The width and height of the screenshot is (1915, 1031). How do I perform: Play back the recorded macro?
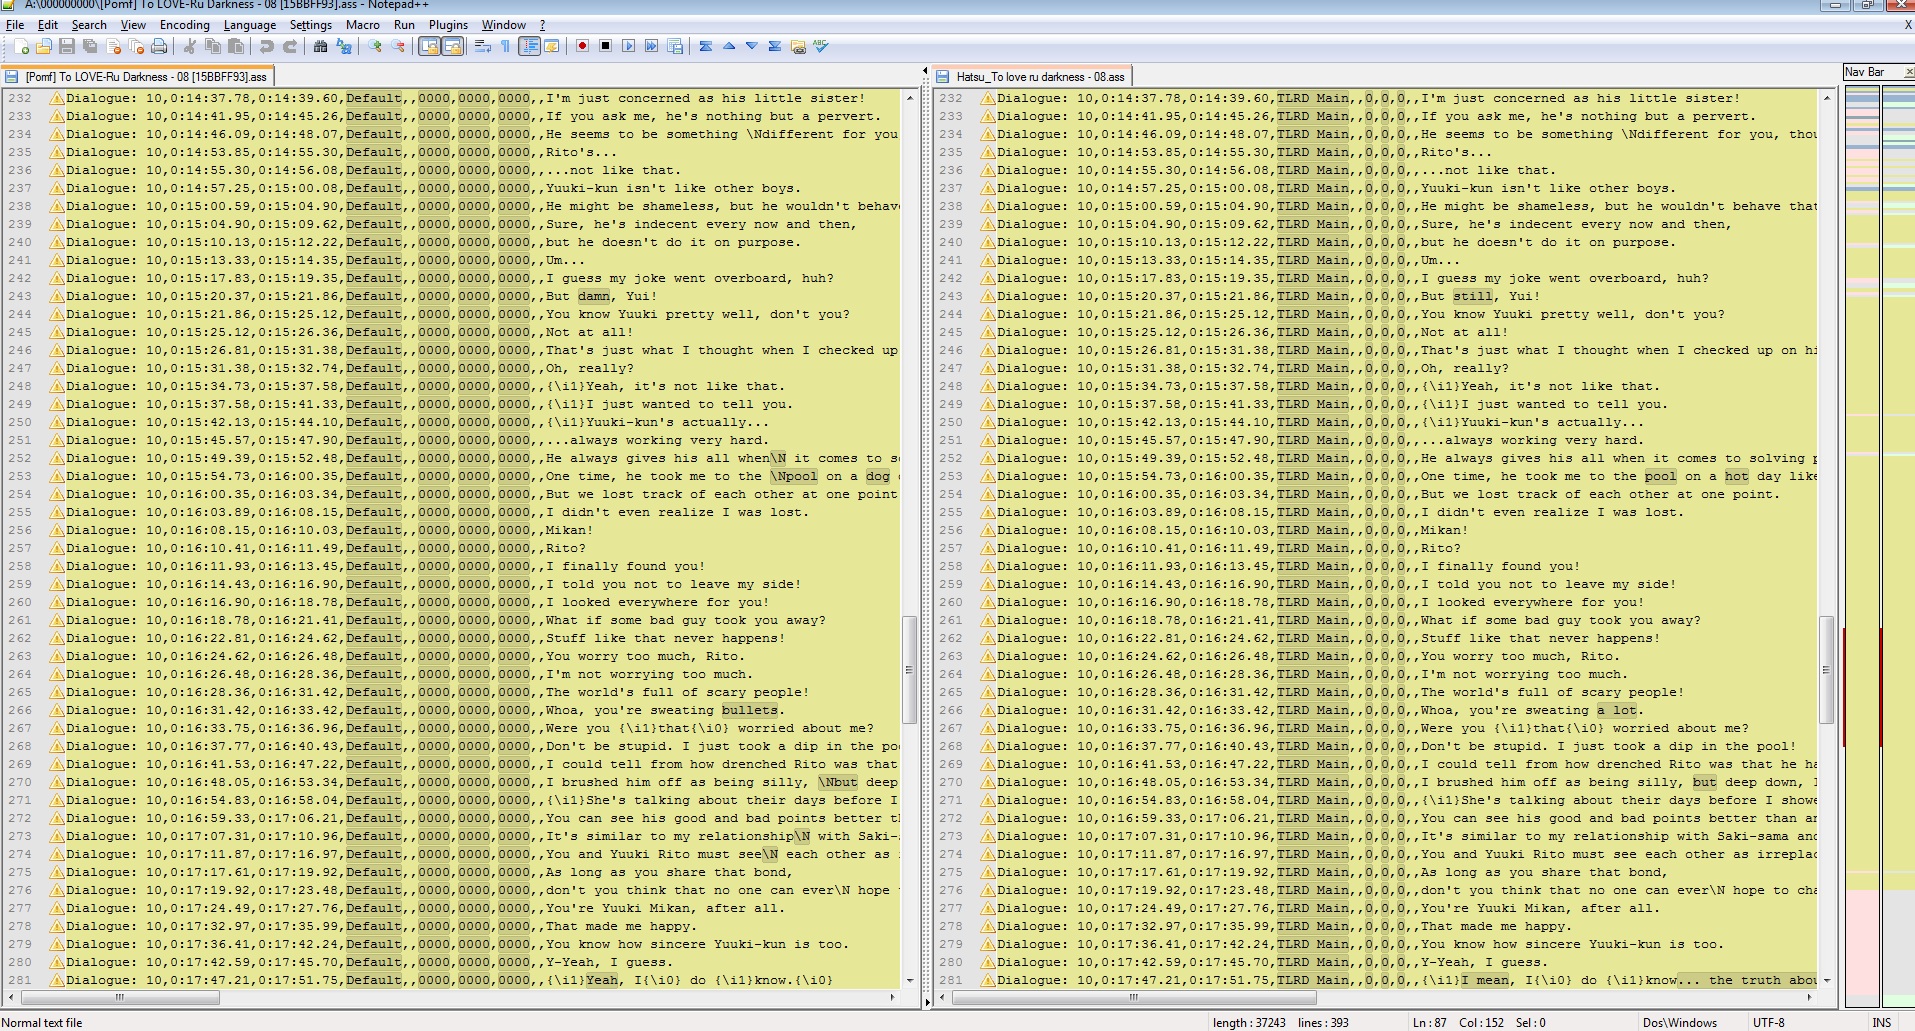coord(628,46)
